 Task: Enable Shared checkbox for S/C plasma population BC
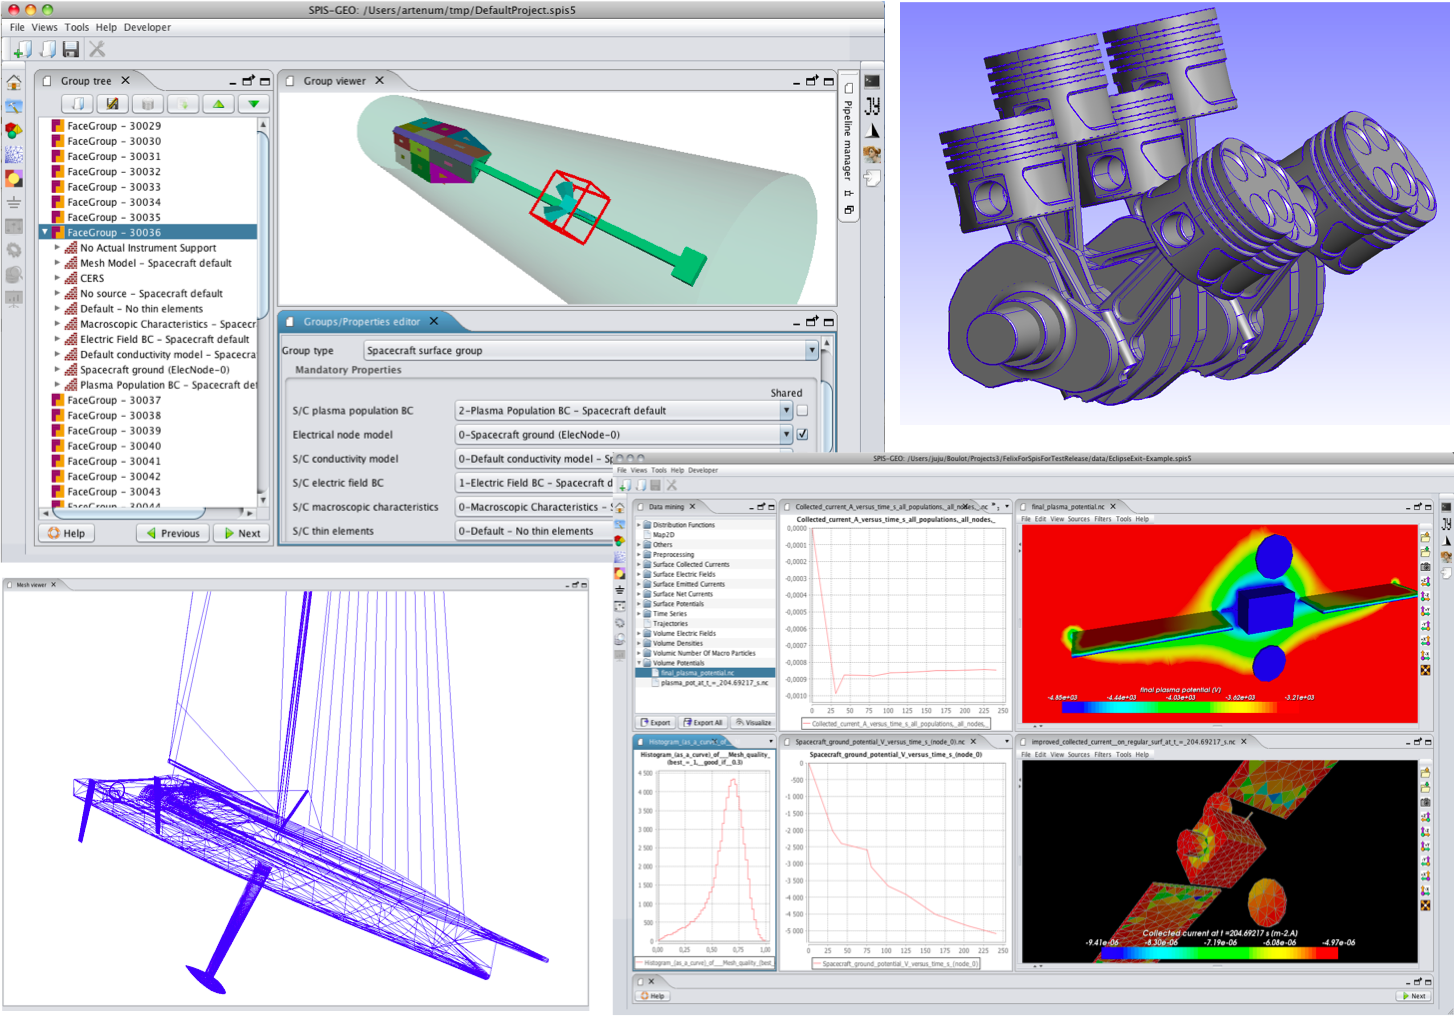tap(802, 411)
